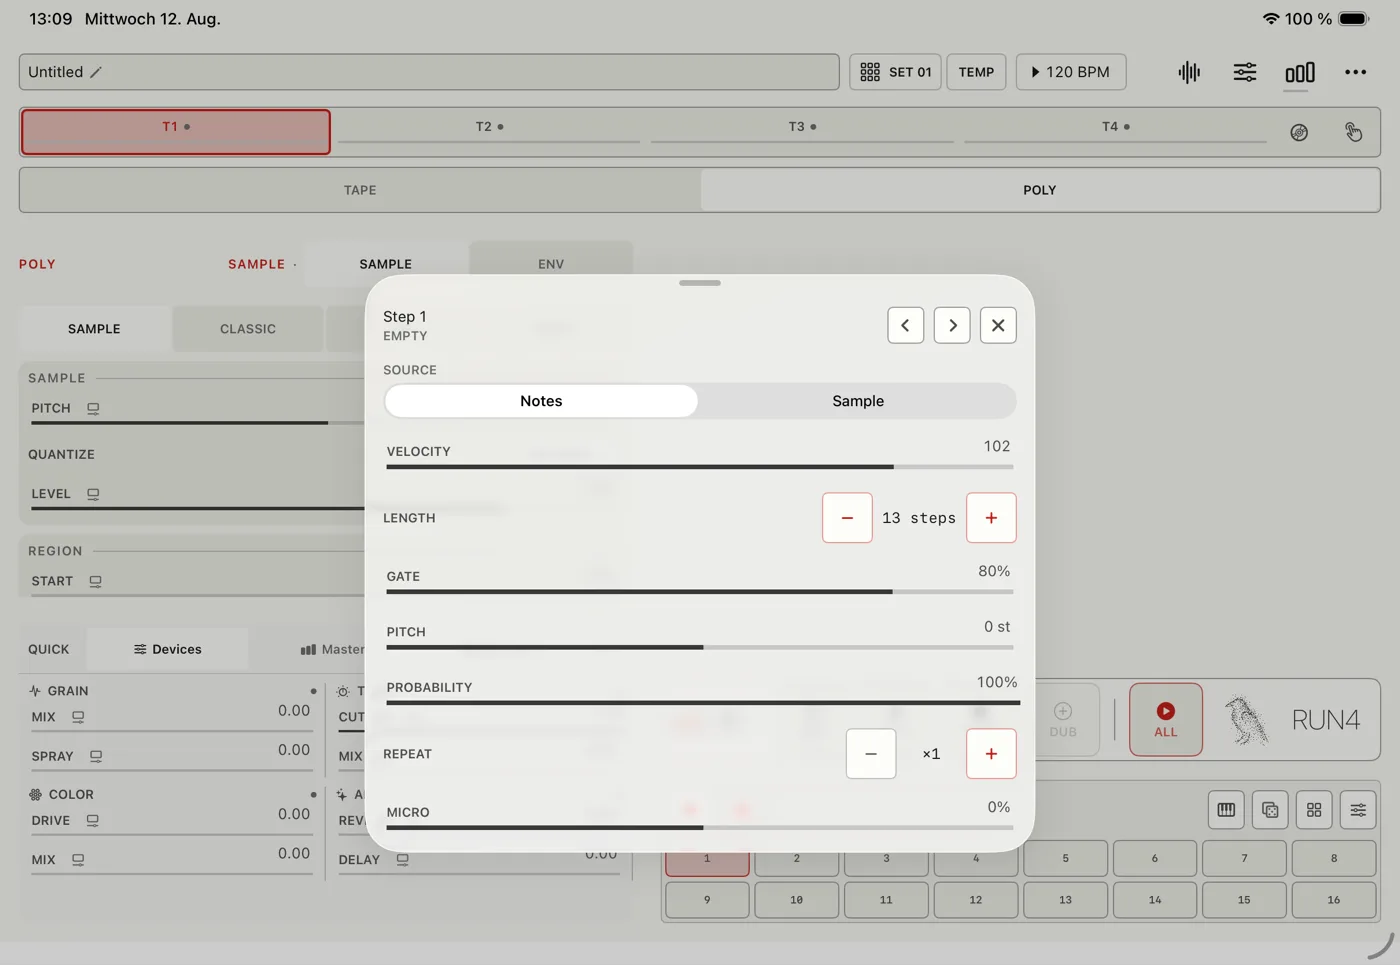1400x965 pixels.
Task: Select Notes as the step source
Action: point(541,401)
